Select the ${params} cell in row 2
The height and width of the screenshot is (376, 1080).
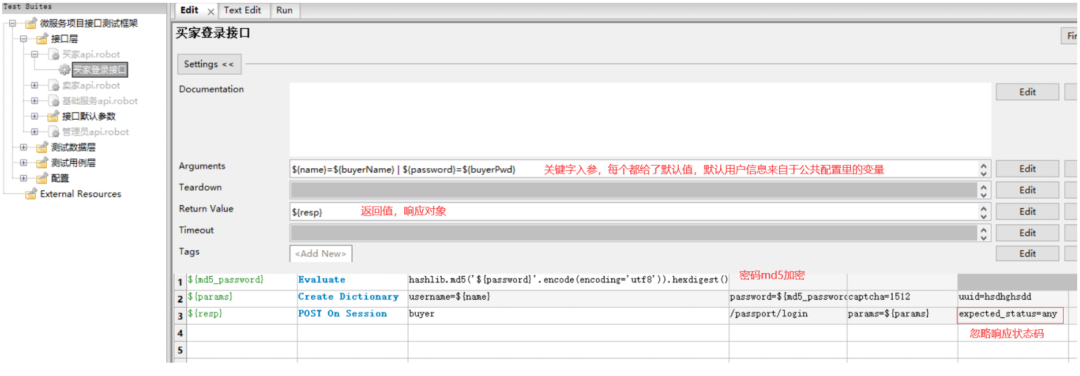coord(241,298)
